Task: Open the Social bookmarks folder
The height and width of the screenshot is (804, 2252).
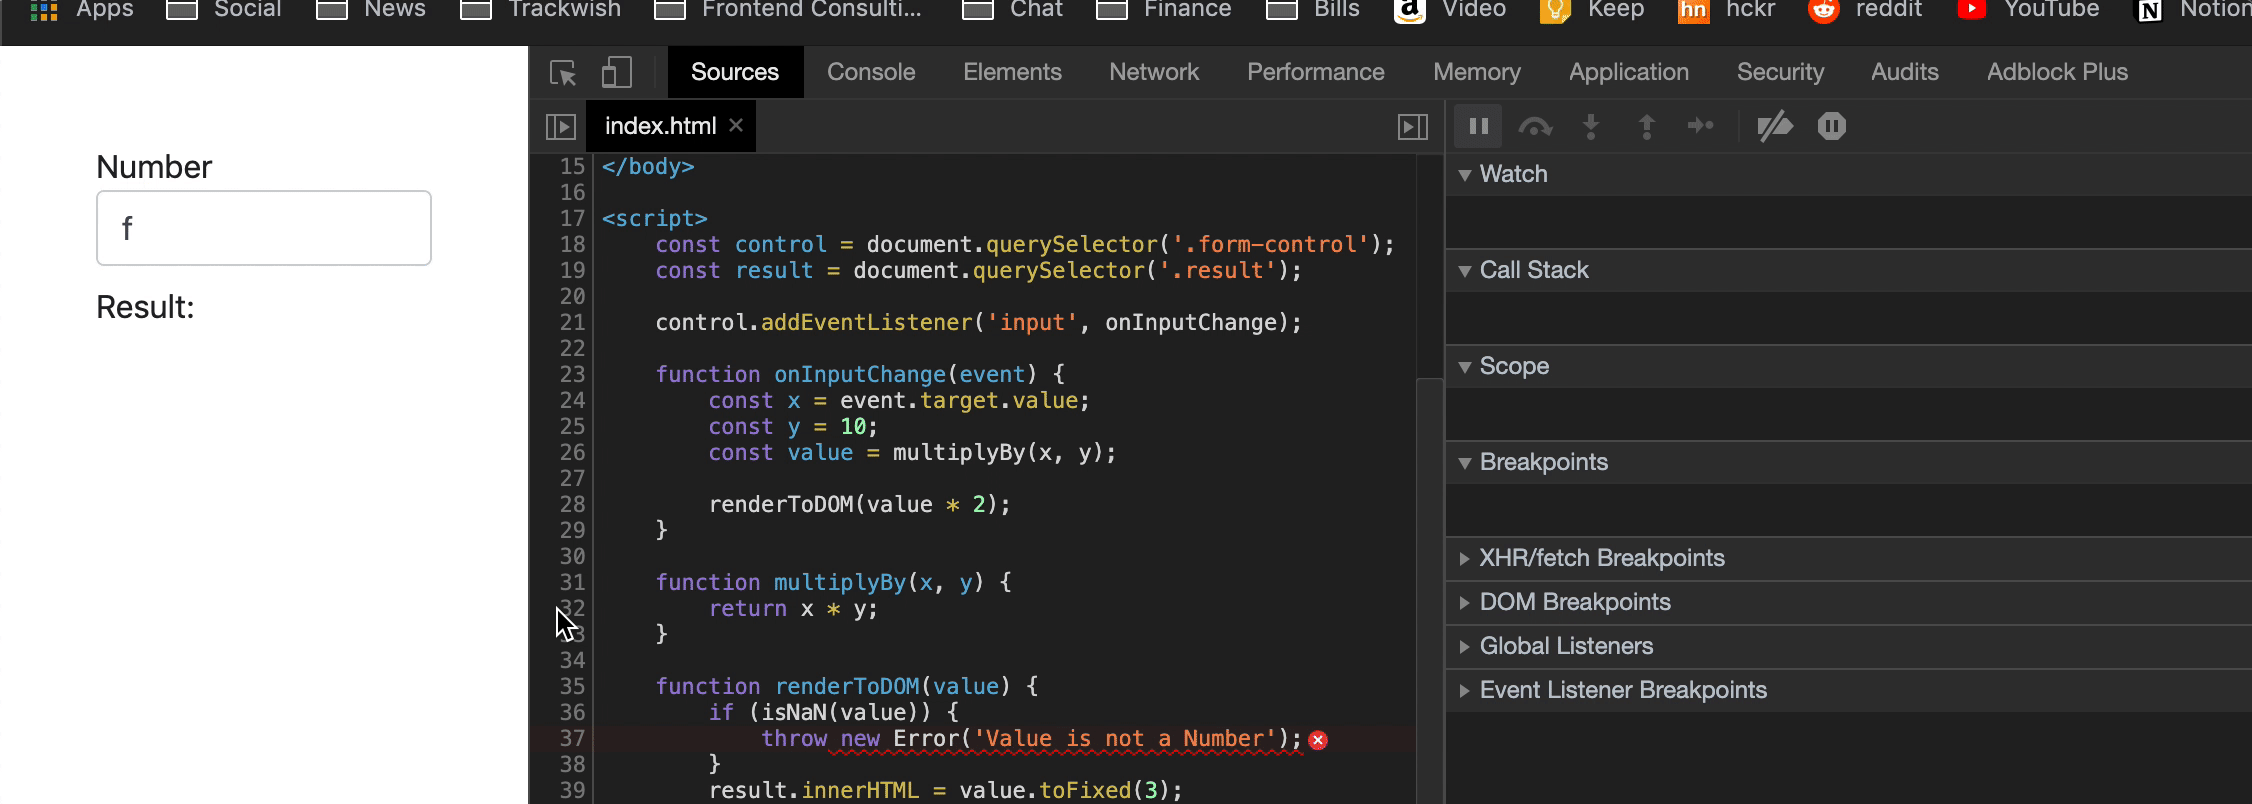Action: pos(223,10)
